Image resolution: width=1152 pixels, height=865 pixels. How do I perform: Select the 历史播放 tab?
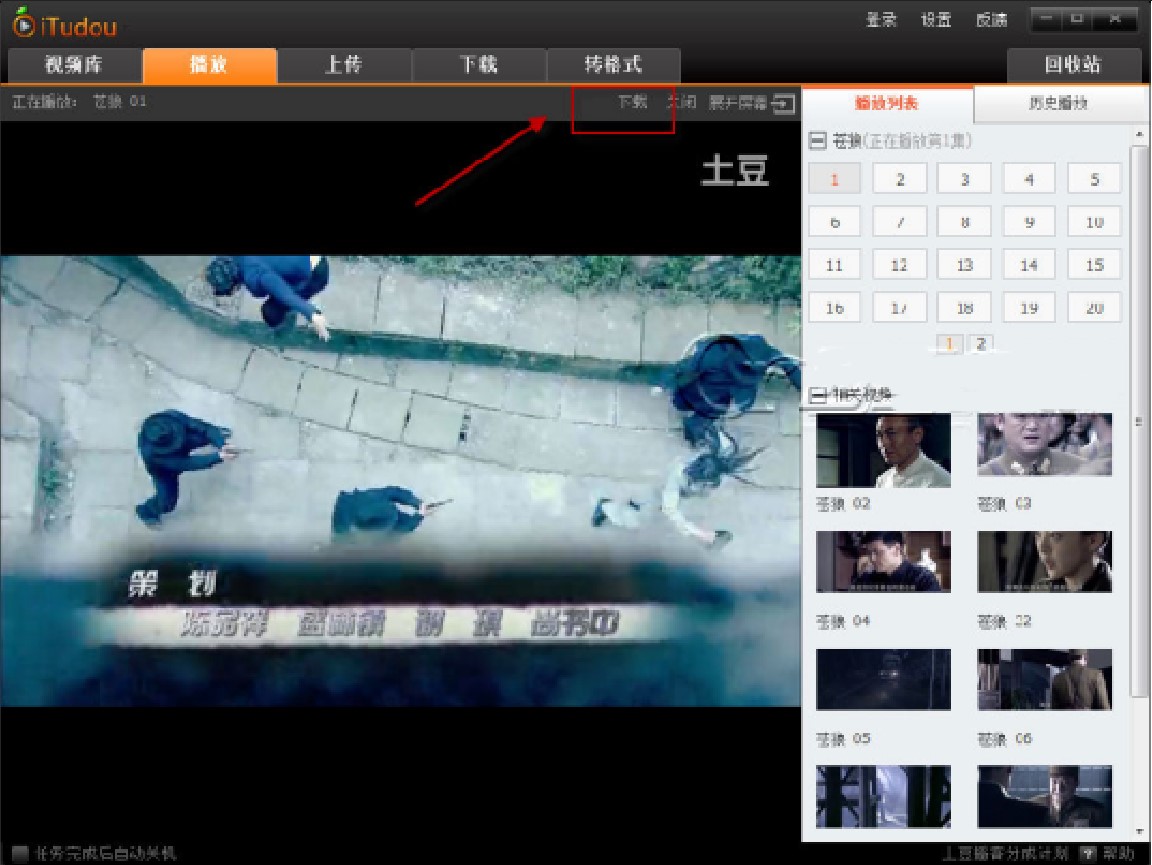[x=1059, y=104]
